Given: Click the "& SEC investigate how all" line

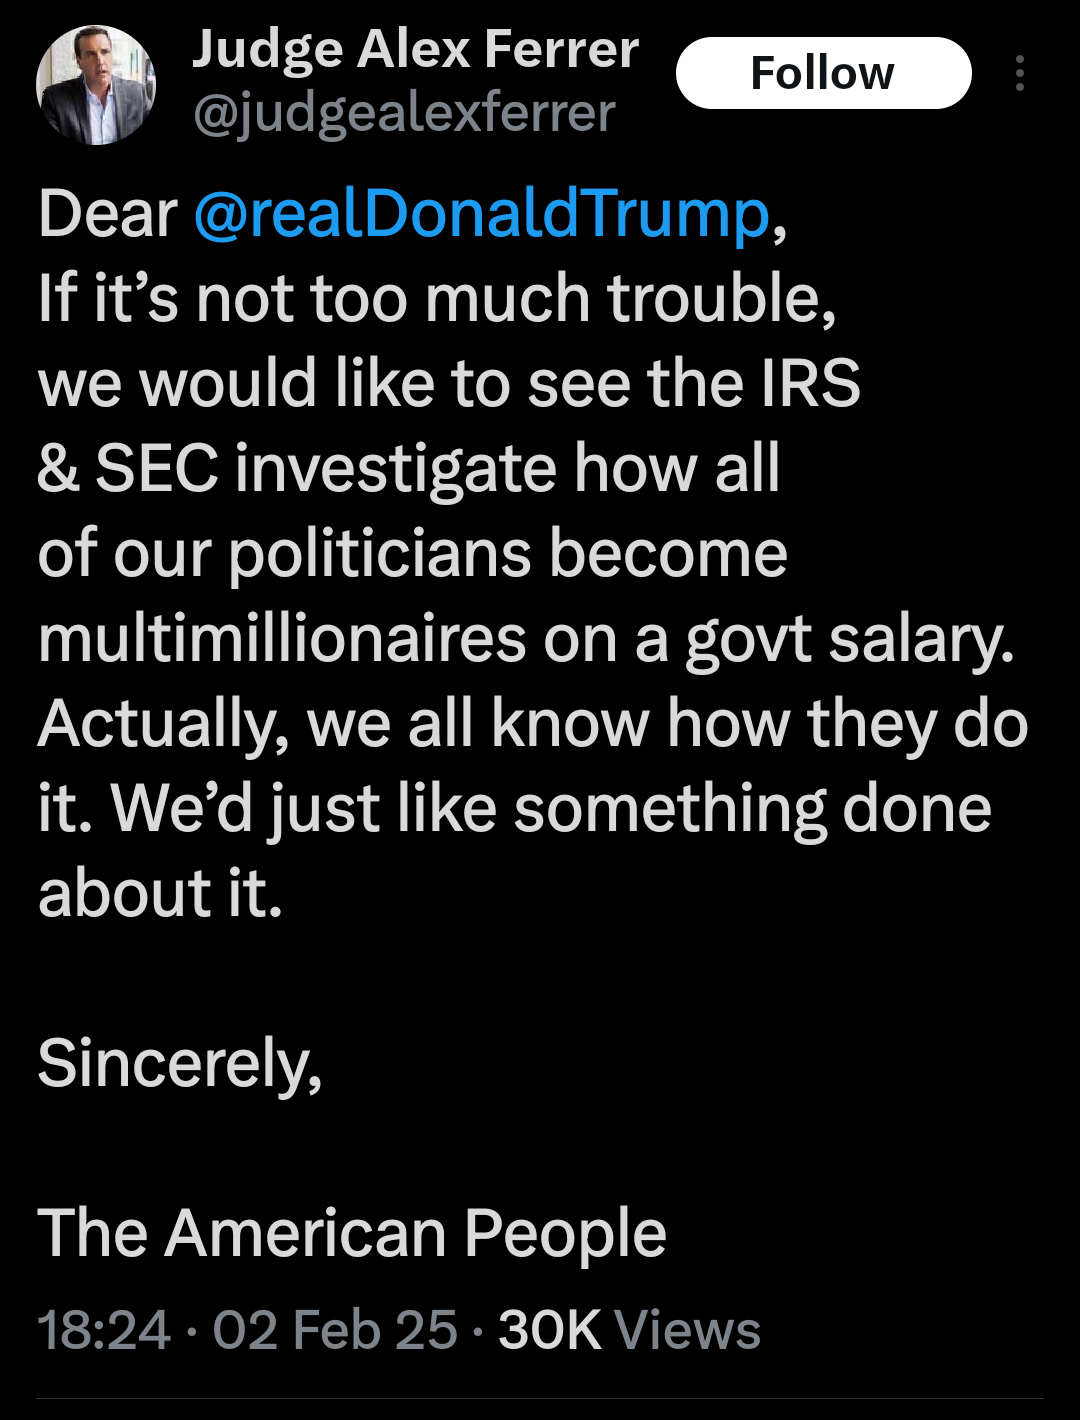Looking at the screenshot, I should coord(408,468).
